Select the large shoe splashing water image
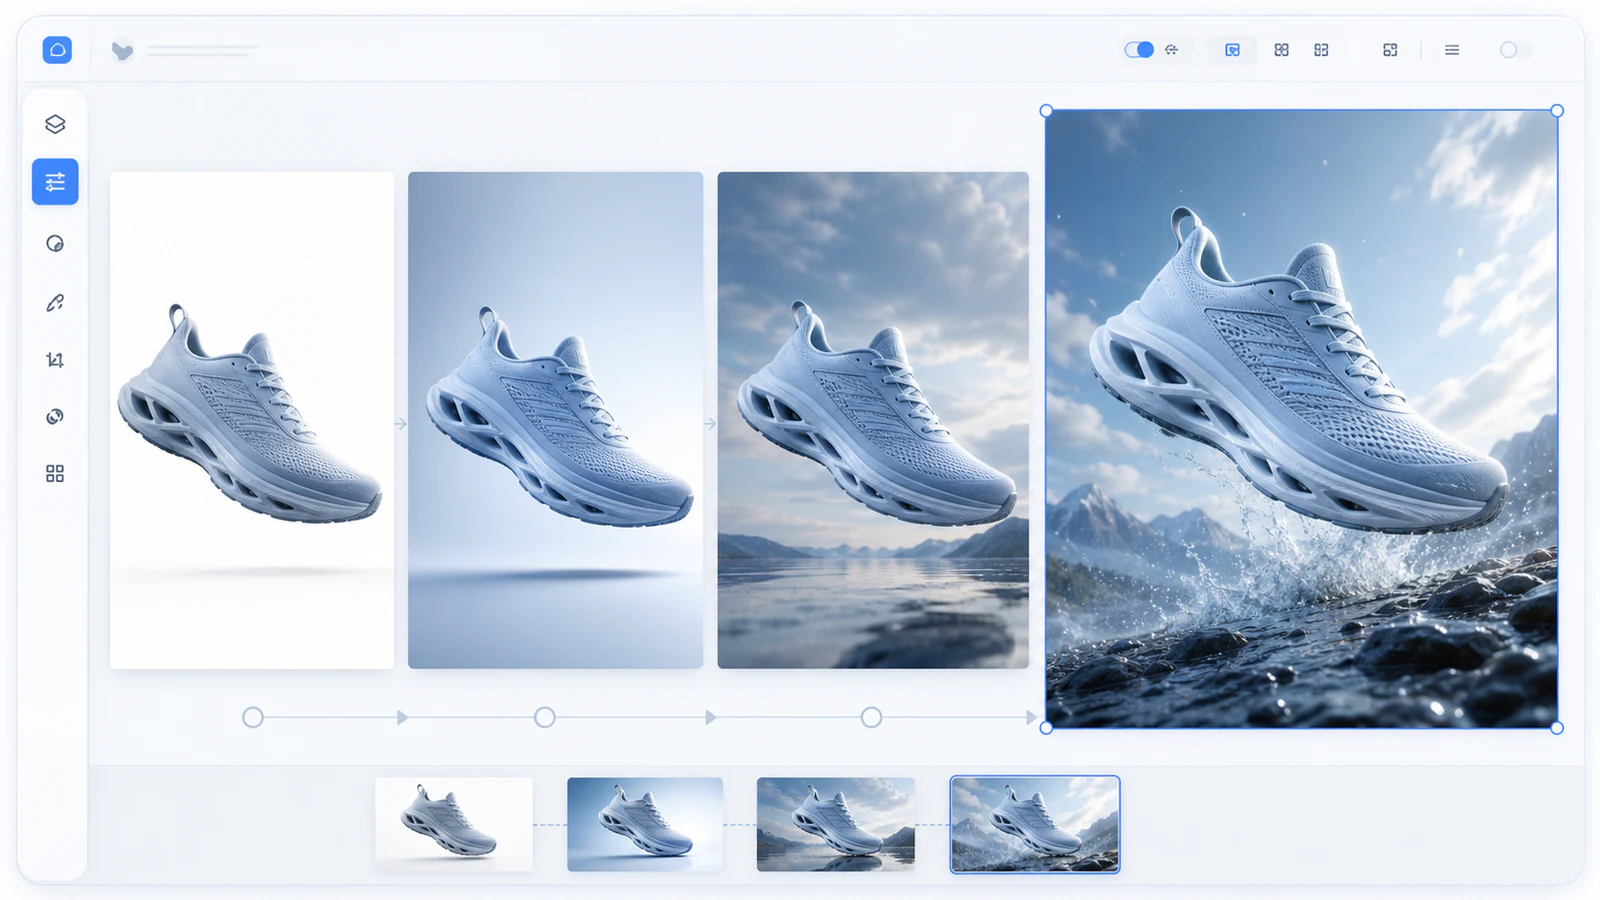The height and width of the screenshot is (900, 1600). [x=1301, y=419]
